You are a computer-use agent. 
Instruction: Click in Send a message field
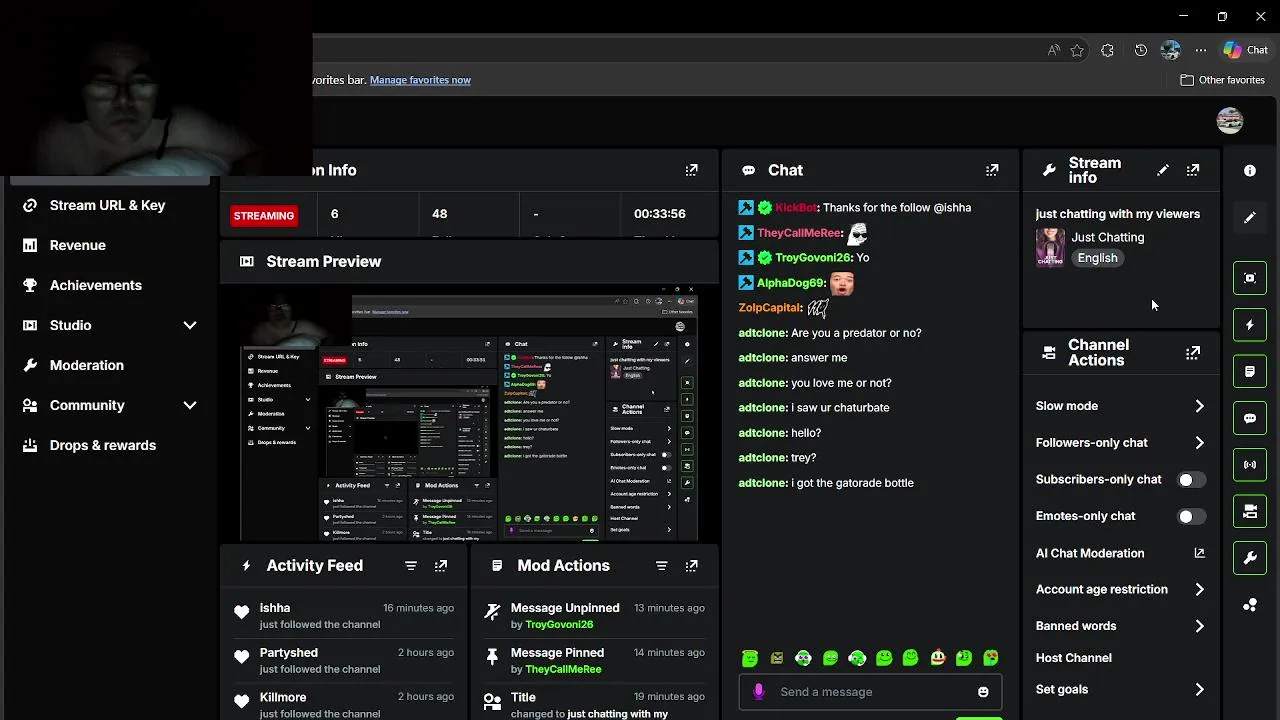(870, 692)
